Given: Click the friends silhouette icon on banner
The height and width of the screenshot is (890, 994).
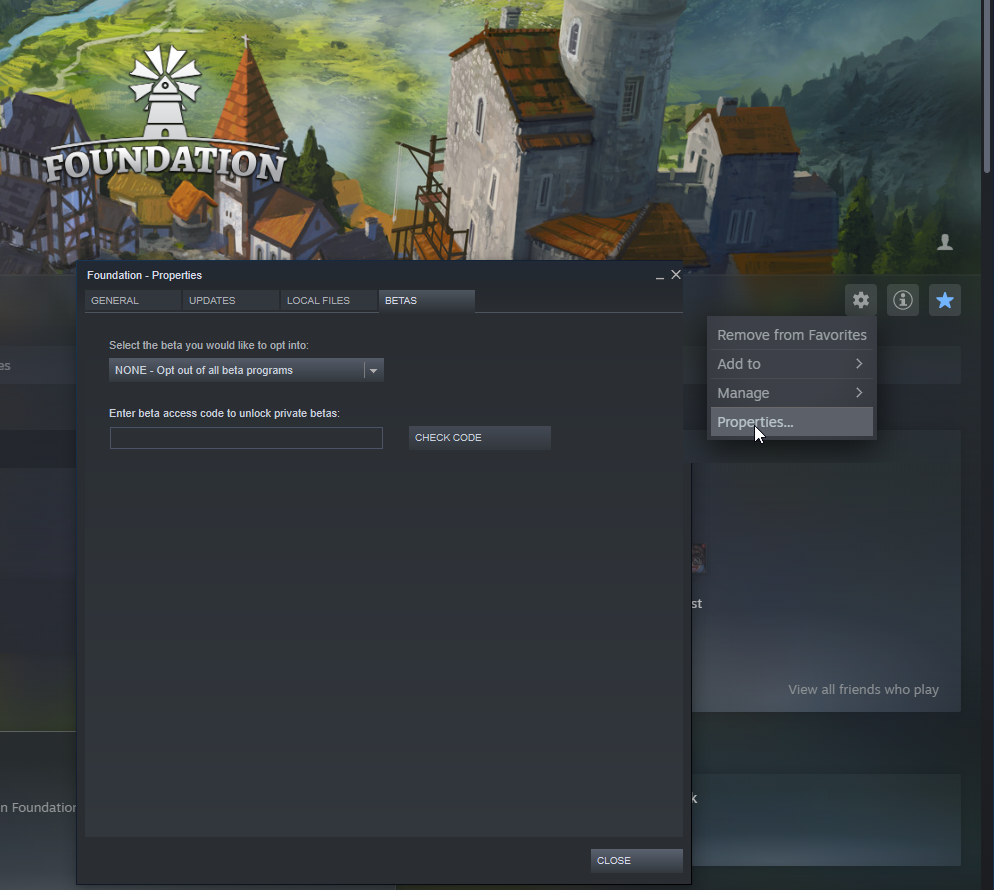Looking at the screenshot, I should [945, 242].
